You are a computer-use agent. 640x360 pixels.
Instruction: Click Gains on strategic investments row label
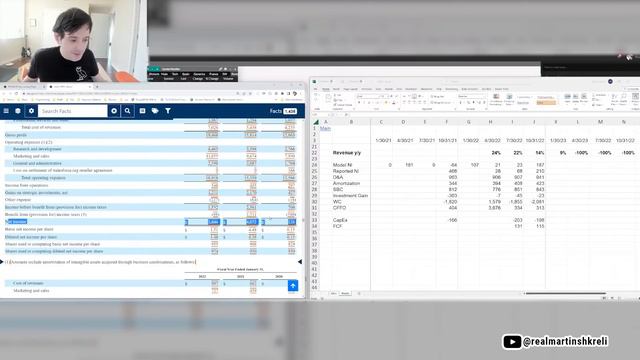point(36,193)
